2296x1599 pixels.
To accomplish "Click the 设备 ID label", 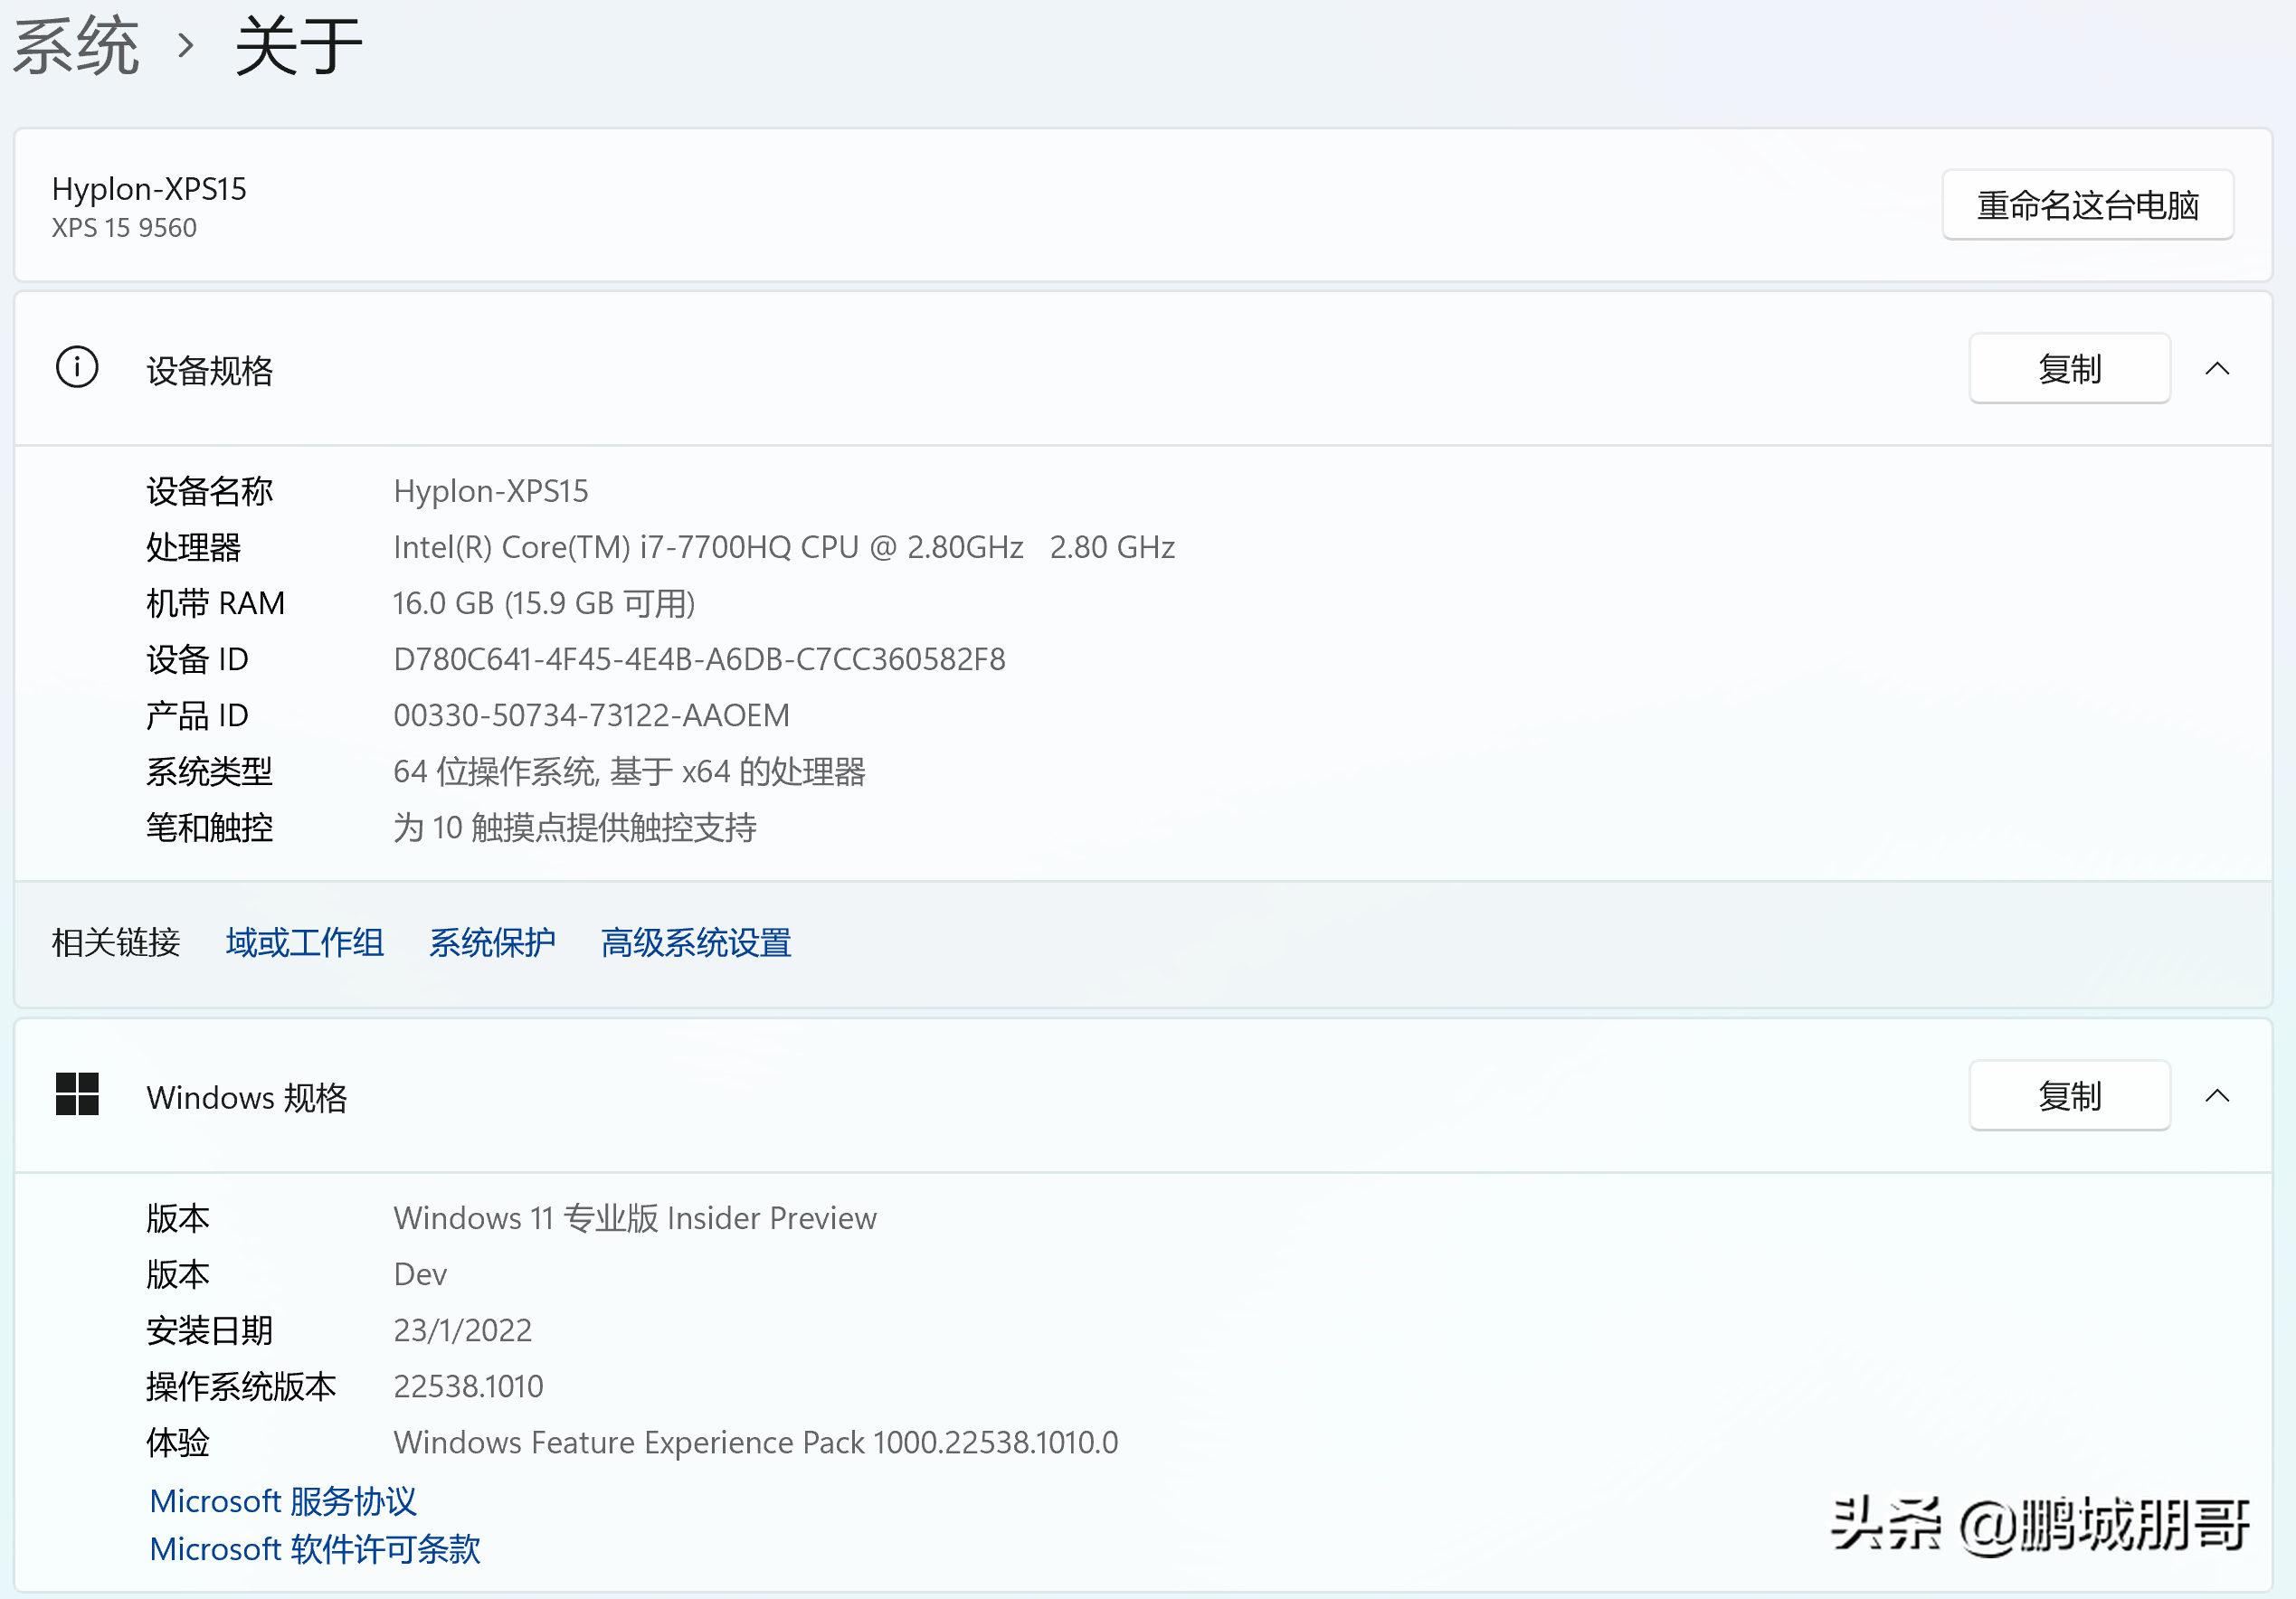I will point(197,659).
